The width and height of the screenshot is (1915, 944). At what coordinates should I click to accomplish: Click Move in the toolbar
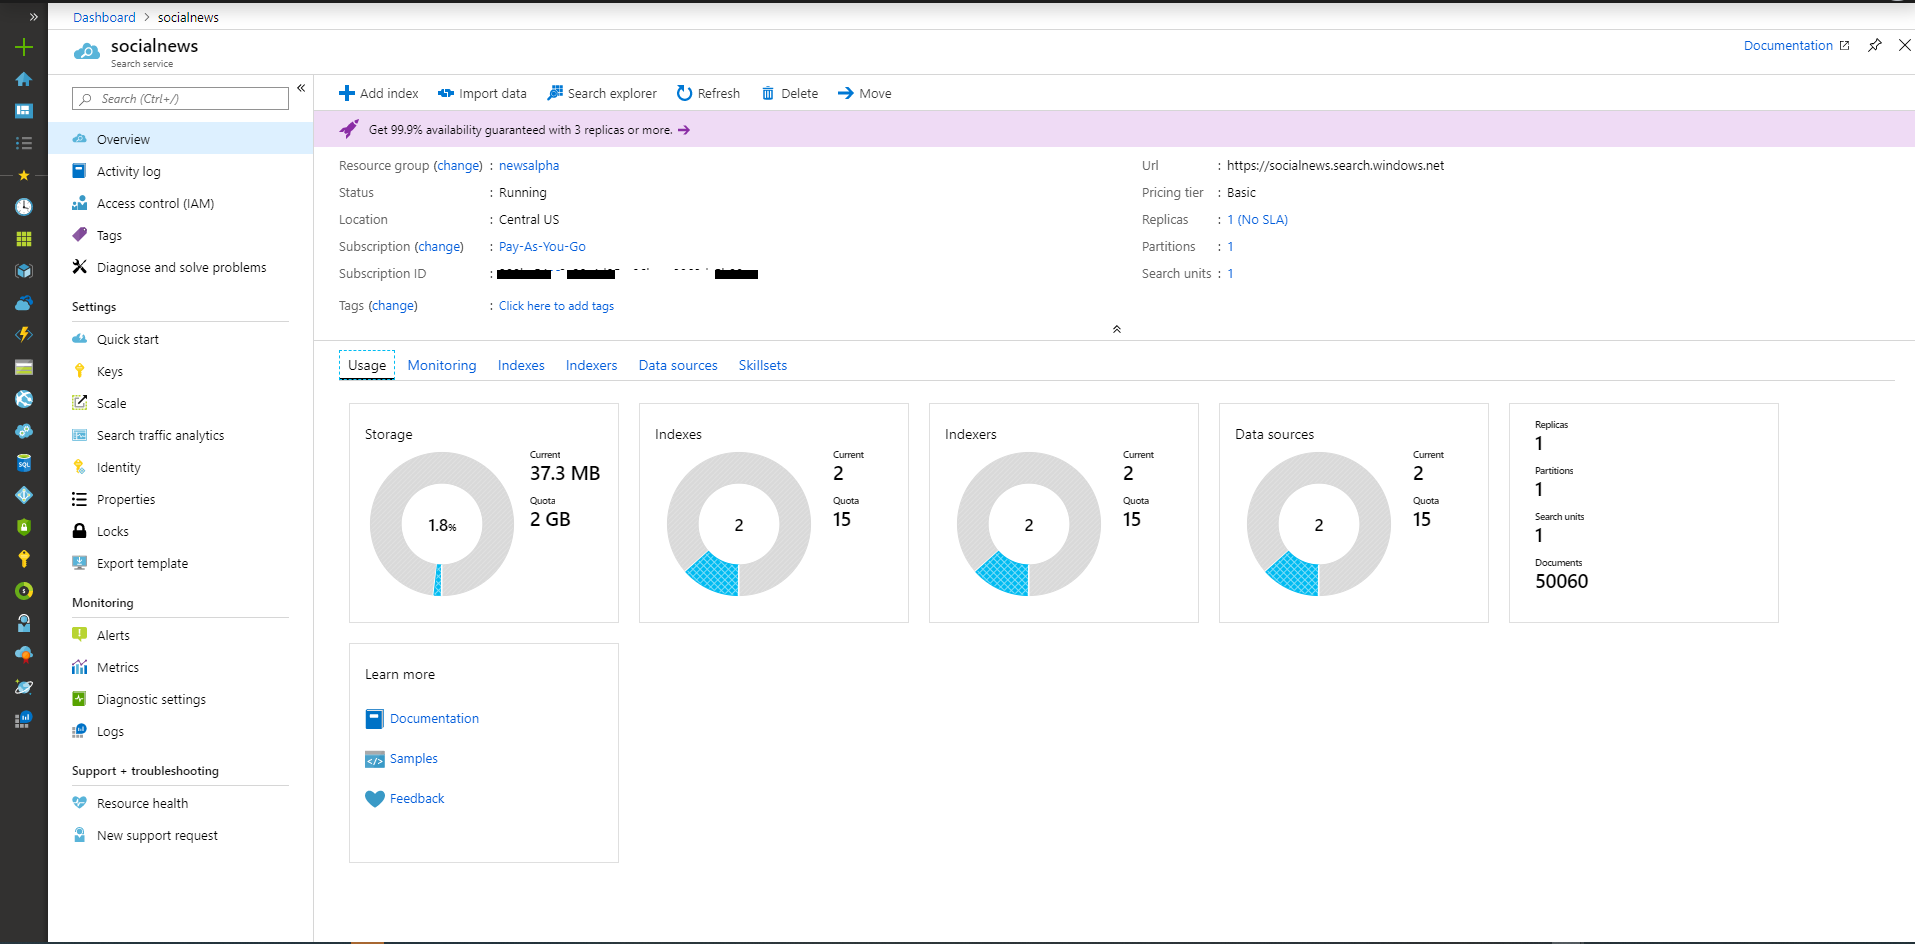[x=864, y=93]
